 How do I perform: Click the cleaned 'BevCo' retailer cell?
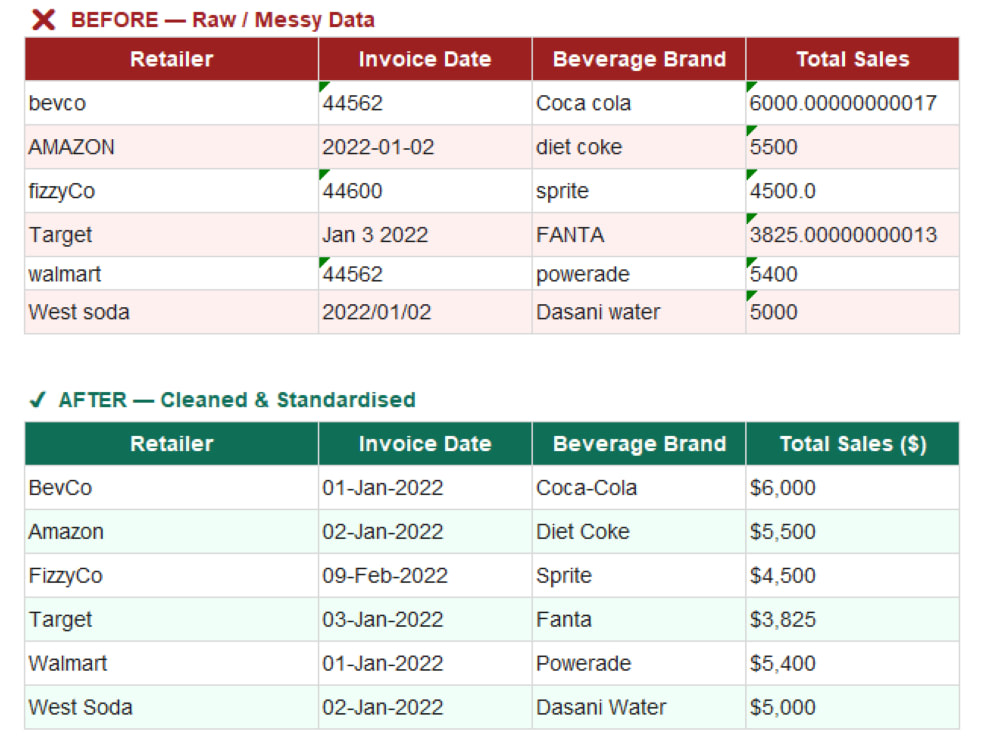(172, 488)
